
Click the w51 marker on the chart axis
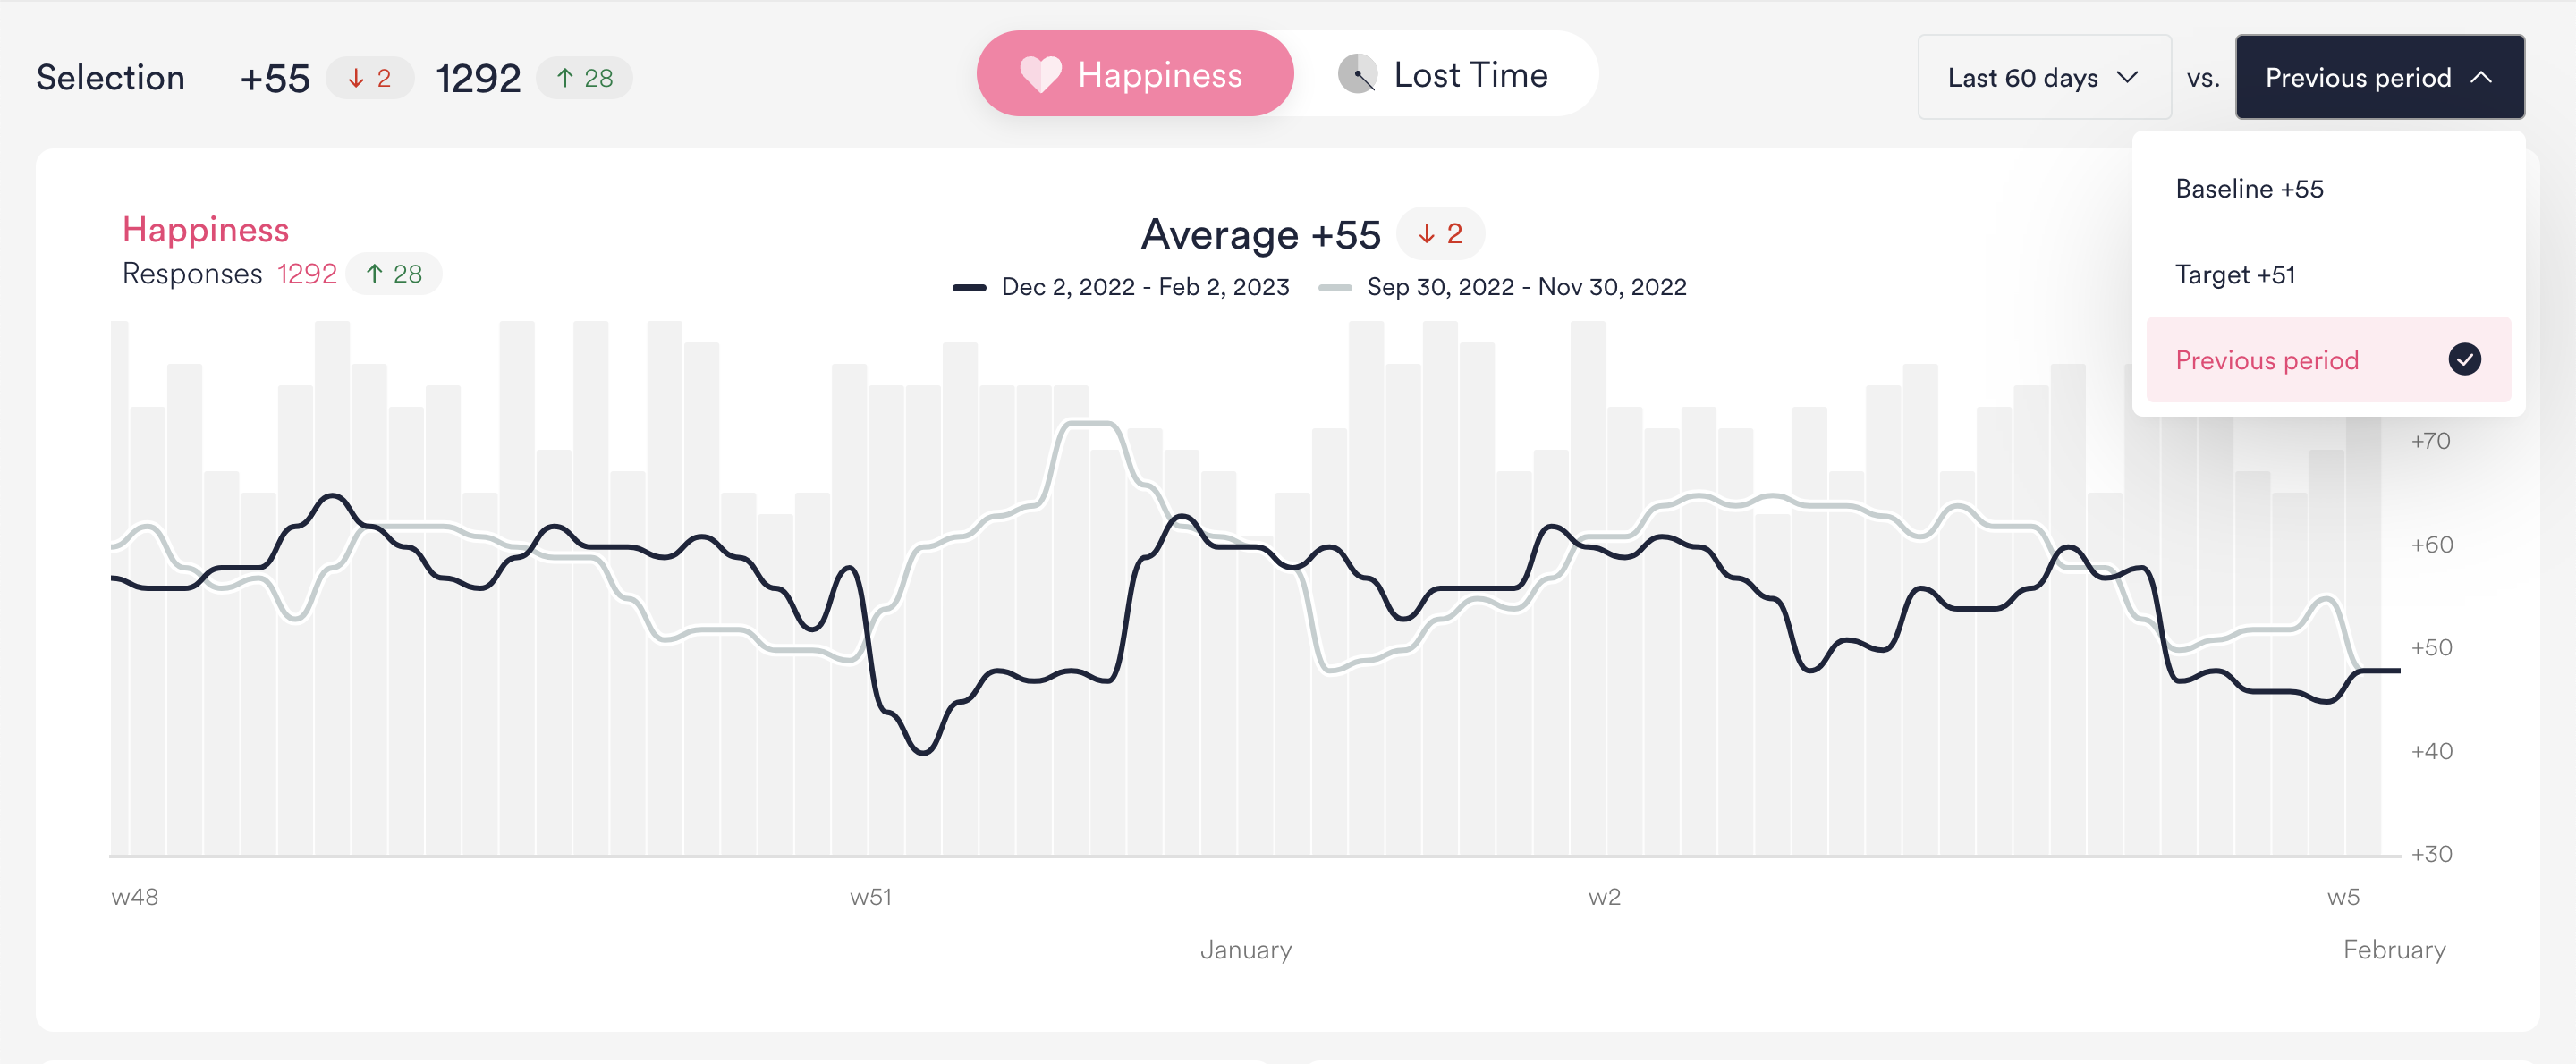pos(870,897)
